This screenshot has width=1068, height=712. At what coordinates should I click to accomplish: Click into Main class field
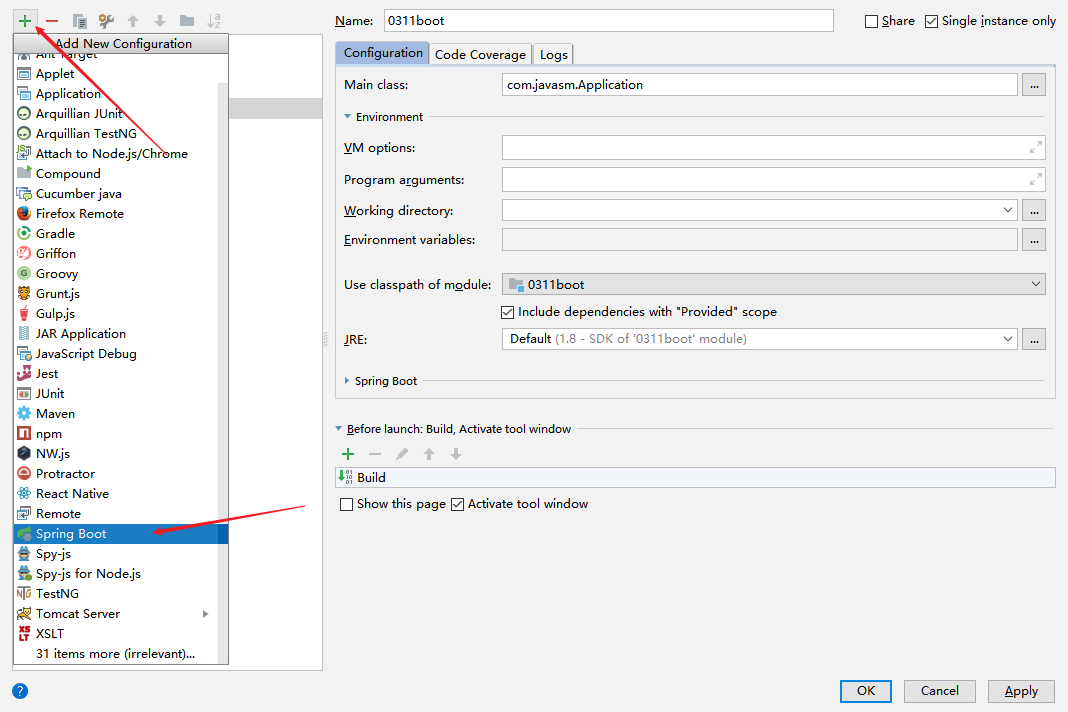pyautogui.click(x=759, y=84)
